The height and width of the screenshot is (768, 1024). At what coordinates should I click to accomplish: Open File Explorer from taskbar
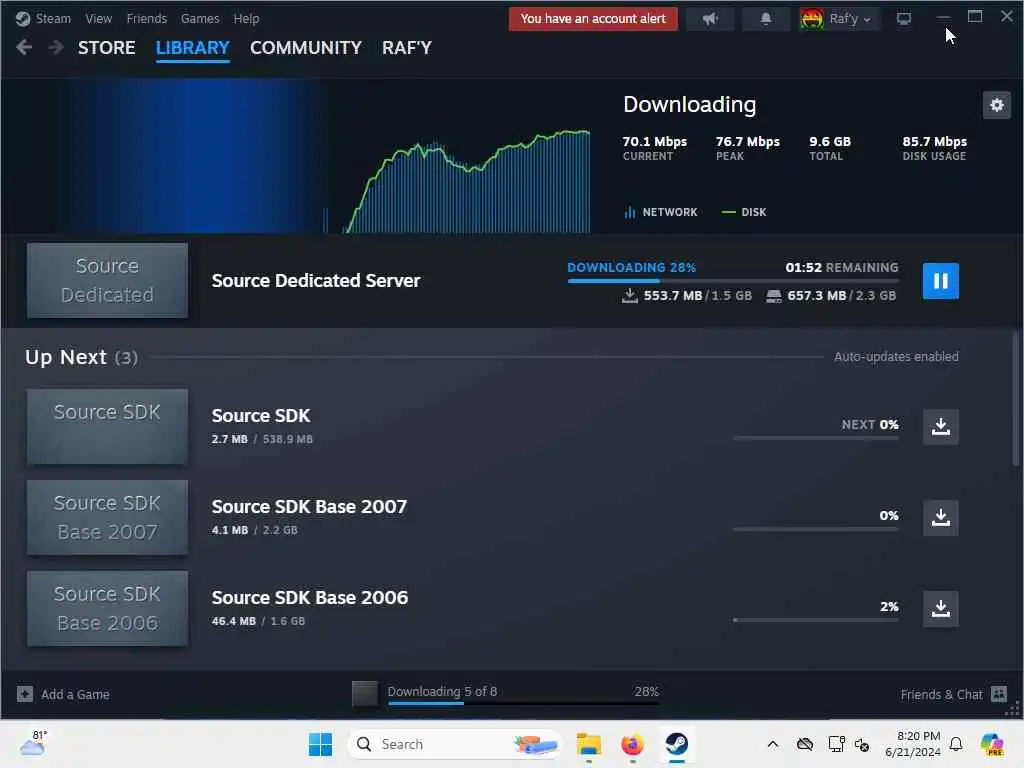pos(588,744)
